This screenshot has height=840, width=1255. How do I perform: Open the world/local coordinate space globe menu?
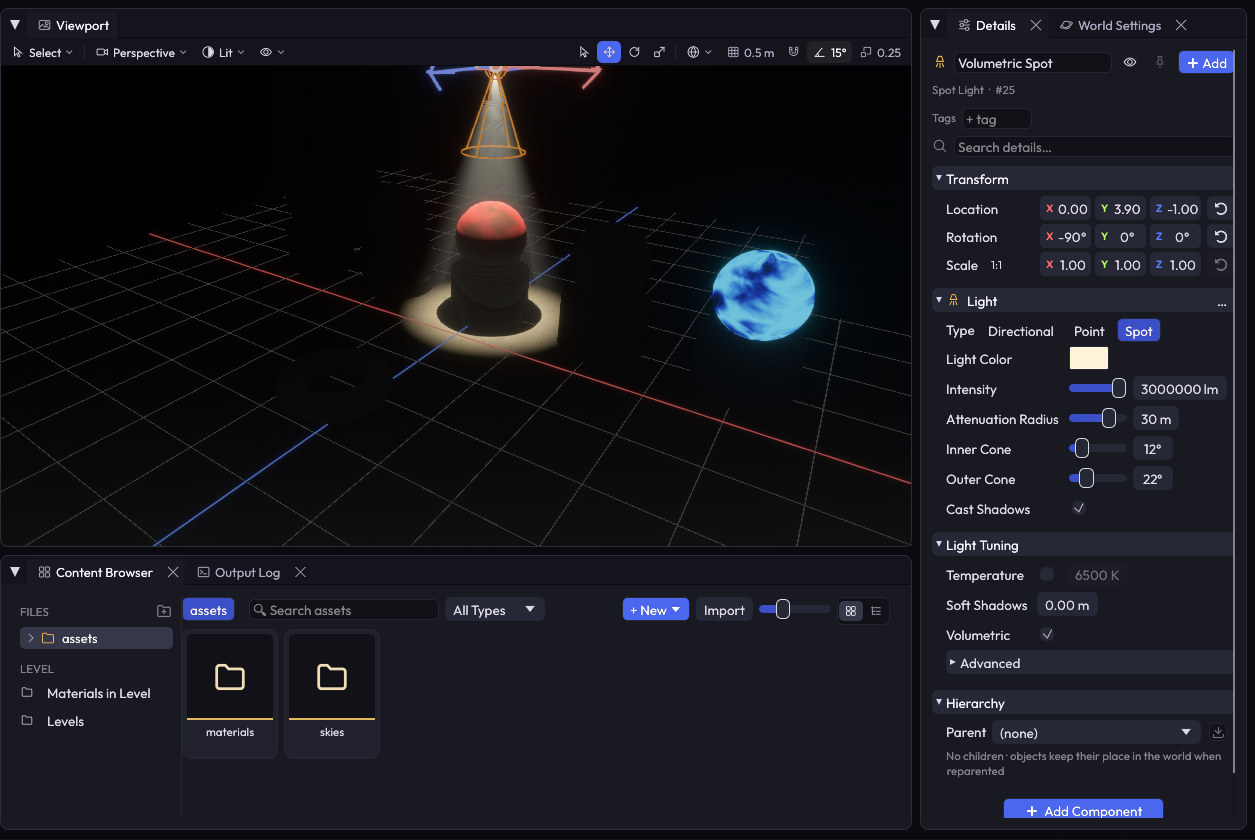[x=700, y=52]
